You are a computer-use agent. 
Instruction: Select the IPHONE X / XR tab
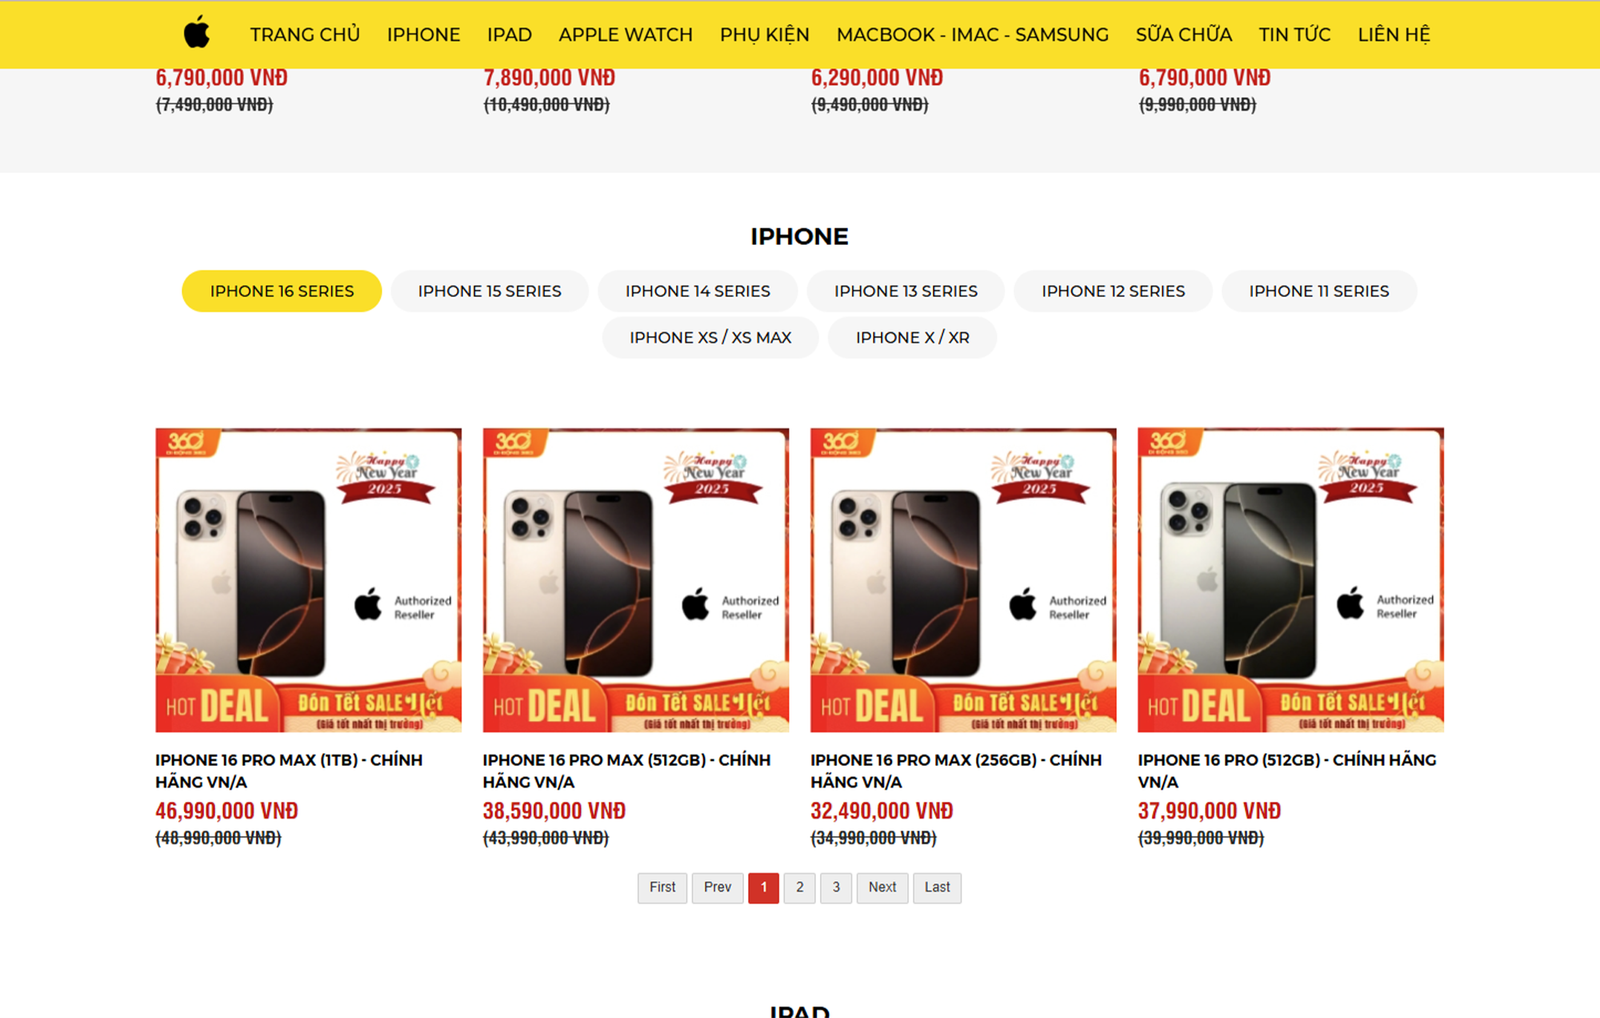pos(912,338)
